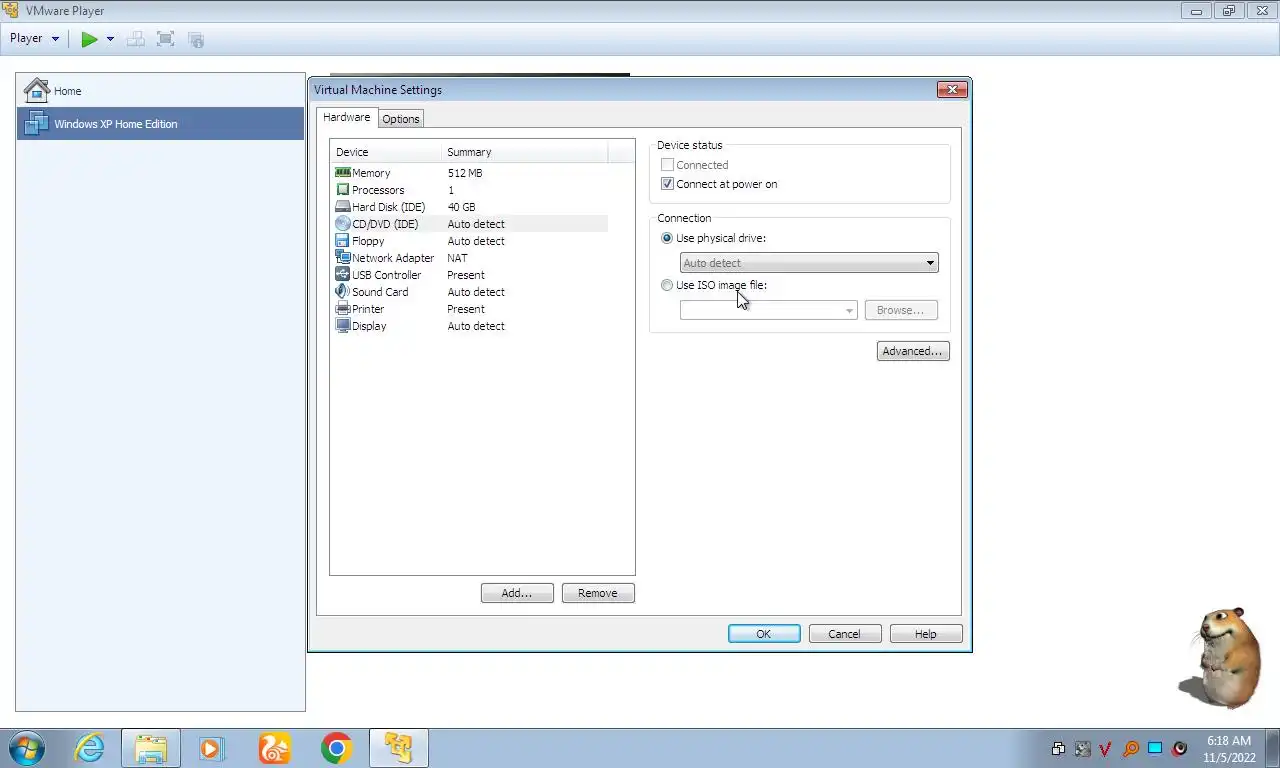Viewport: 1280px width, 768px height.
Task: Click the NAT network summary value
Action: pos(457,258)
